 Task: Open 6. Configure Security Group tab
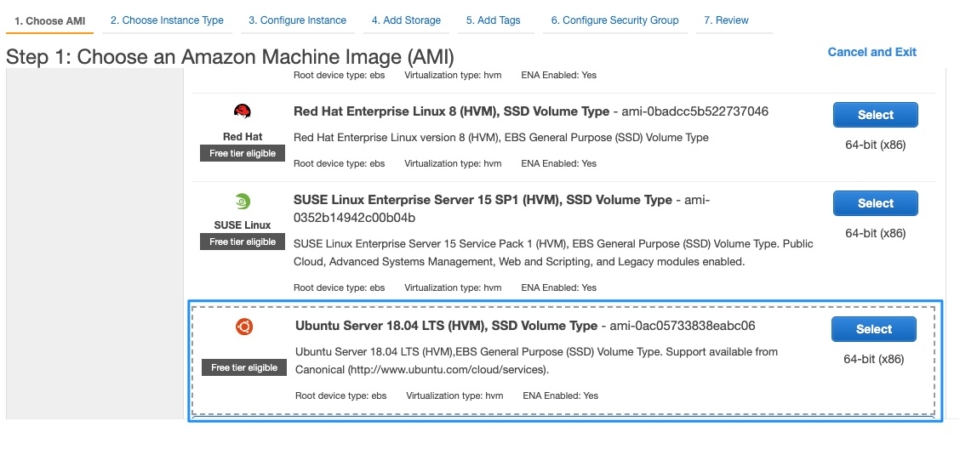615,20
